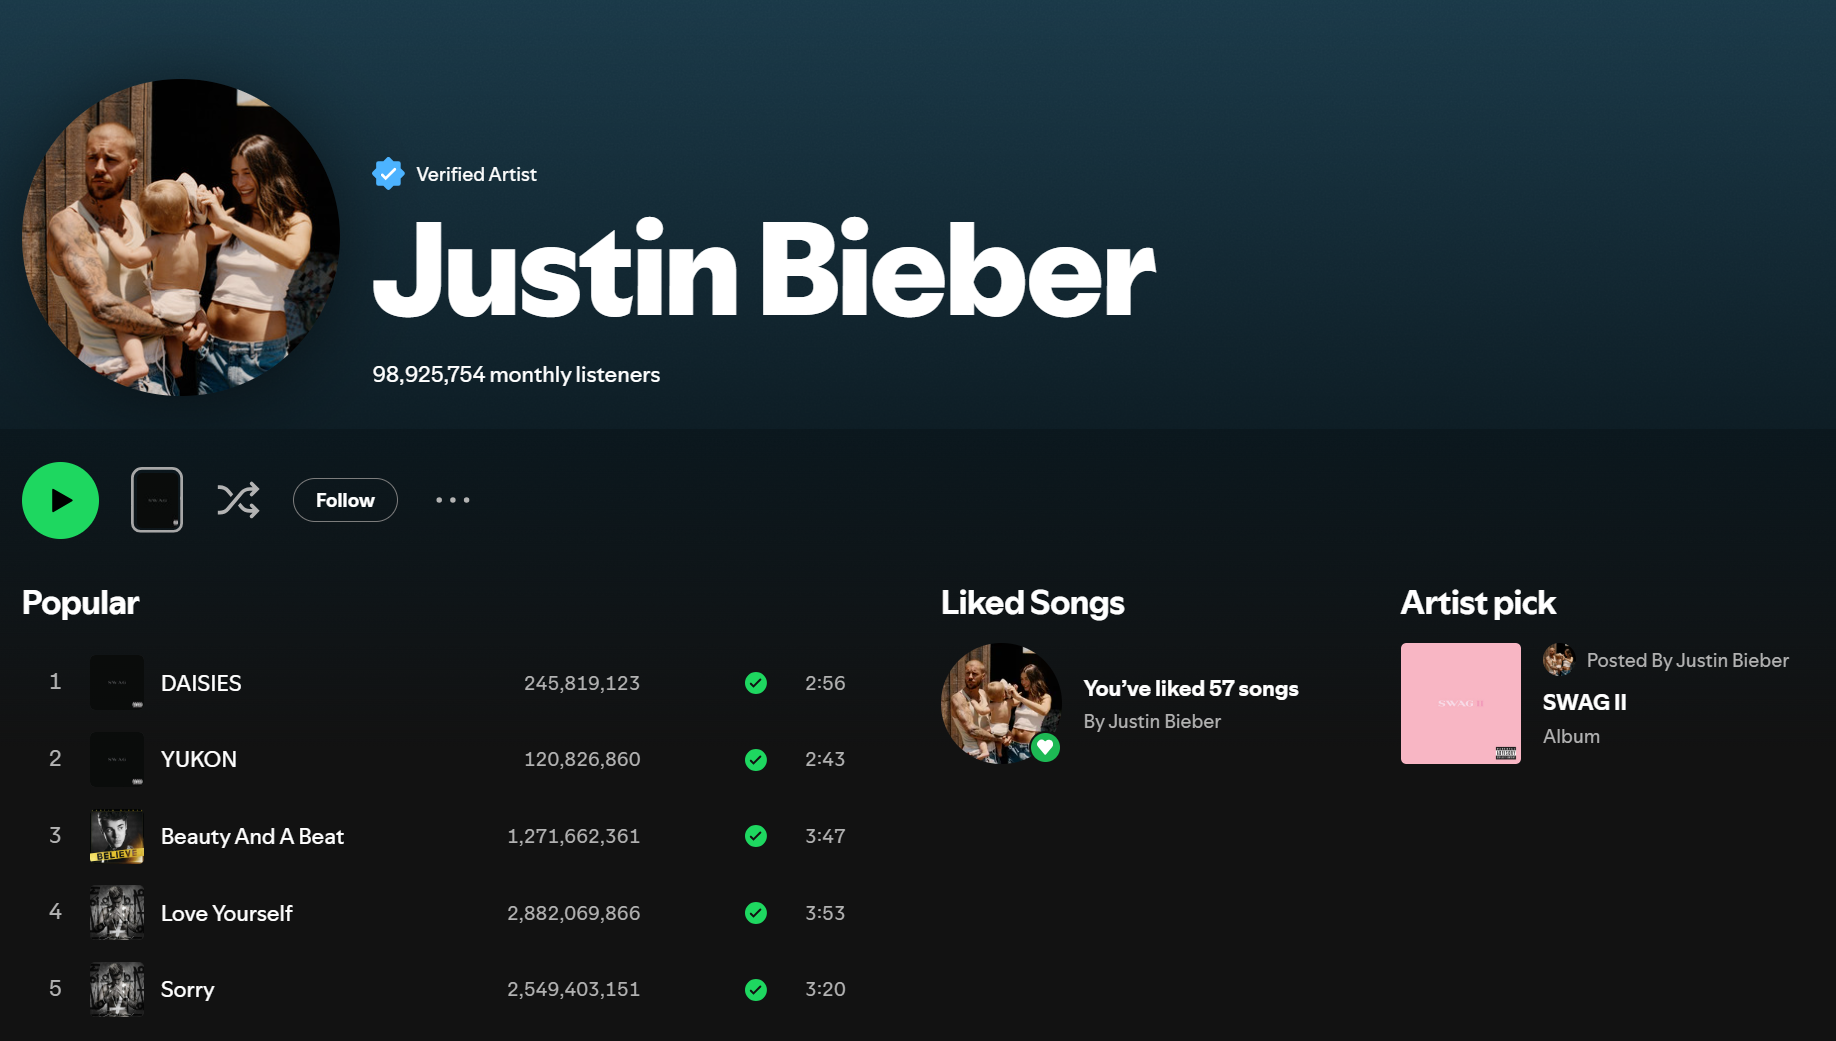Click the green heart Liked Songs badge
This screenshot has width=1836, height=1041.
coord(1045,747)
